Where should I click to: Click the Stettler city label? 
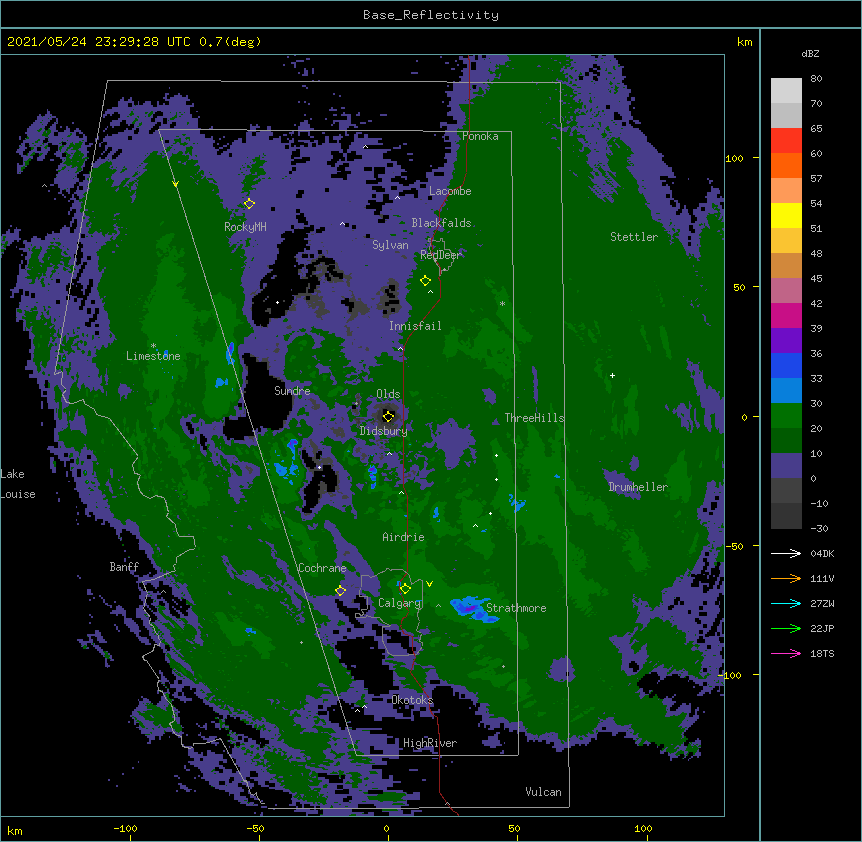[x=634, y=237]
